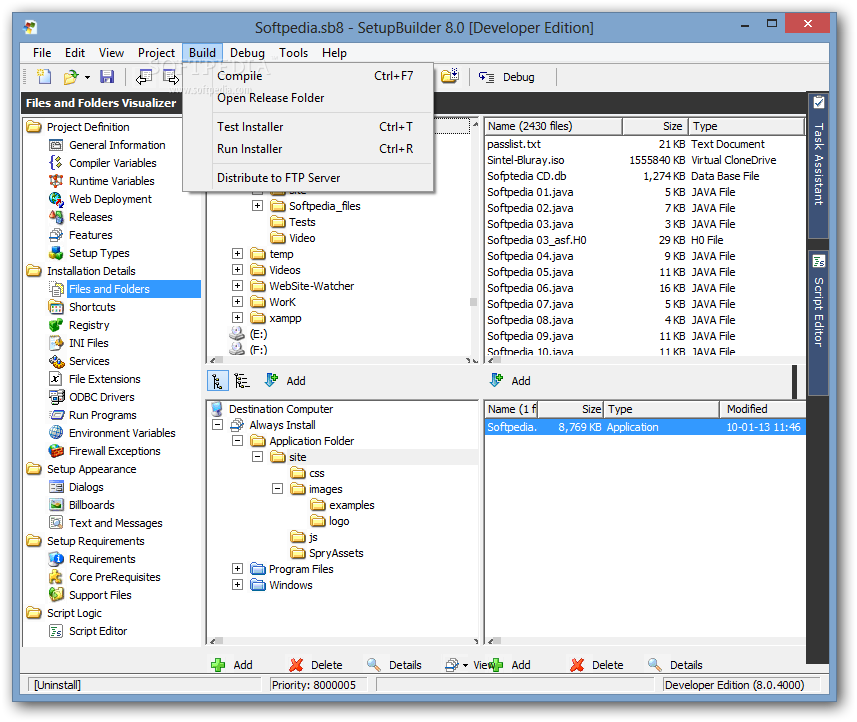Click the Core PreRequisites icon

coord(56,577)
